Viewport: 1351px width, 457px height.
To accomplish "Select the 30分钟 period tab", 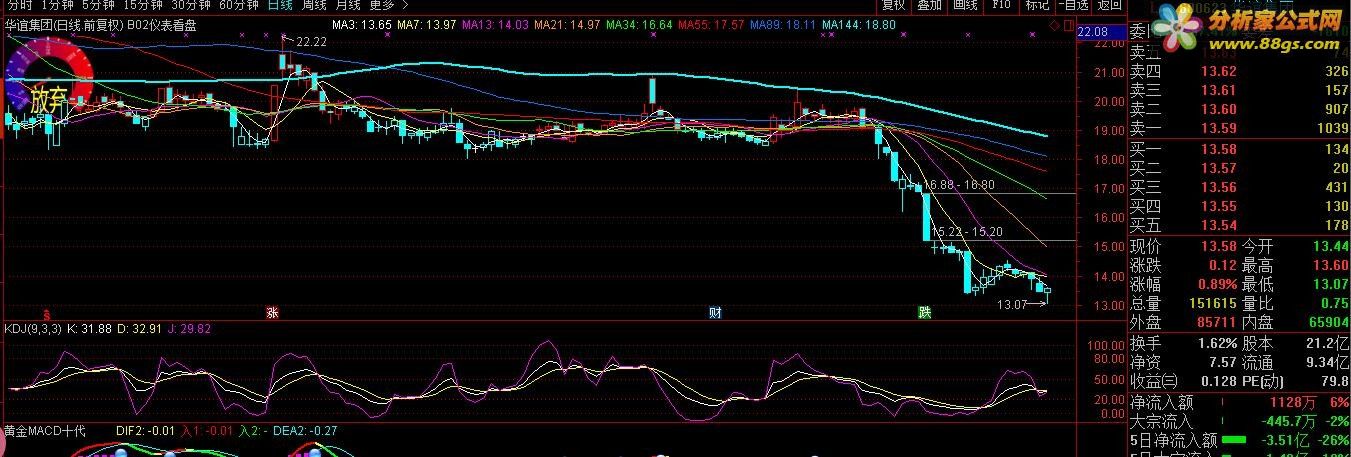I will [190, 5].
